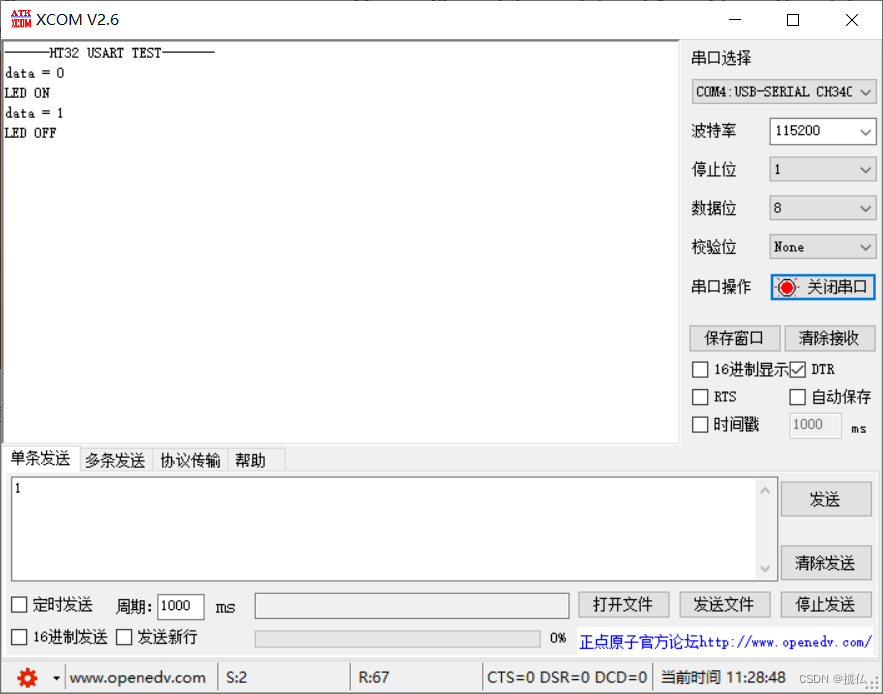This screenshot has height=694, width=883.
Task: Select the 单条发送 tab
Action: point(41,459)
